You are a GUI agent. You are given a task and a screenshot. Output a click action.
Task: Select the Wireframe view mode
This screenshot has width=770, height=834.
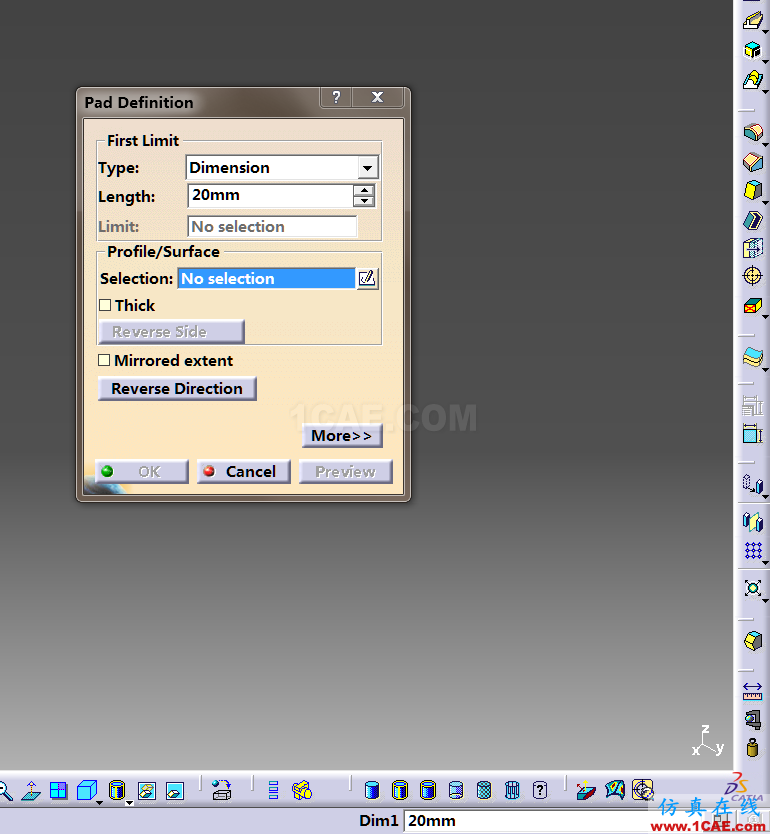[512, 790]
